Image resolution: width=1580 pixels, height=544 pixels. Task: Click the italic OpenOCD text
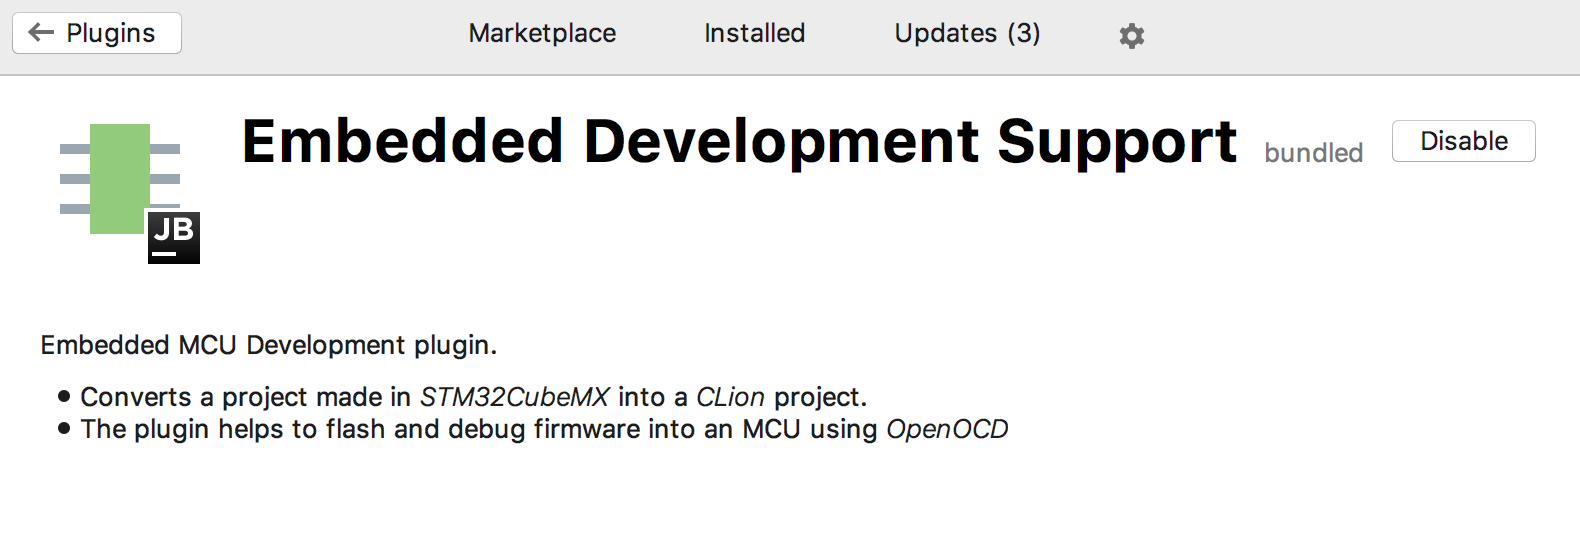tap(947, 429)
